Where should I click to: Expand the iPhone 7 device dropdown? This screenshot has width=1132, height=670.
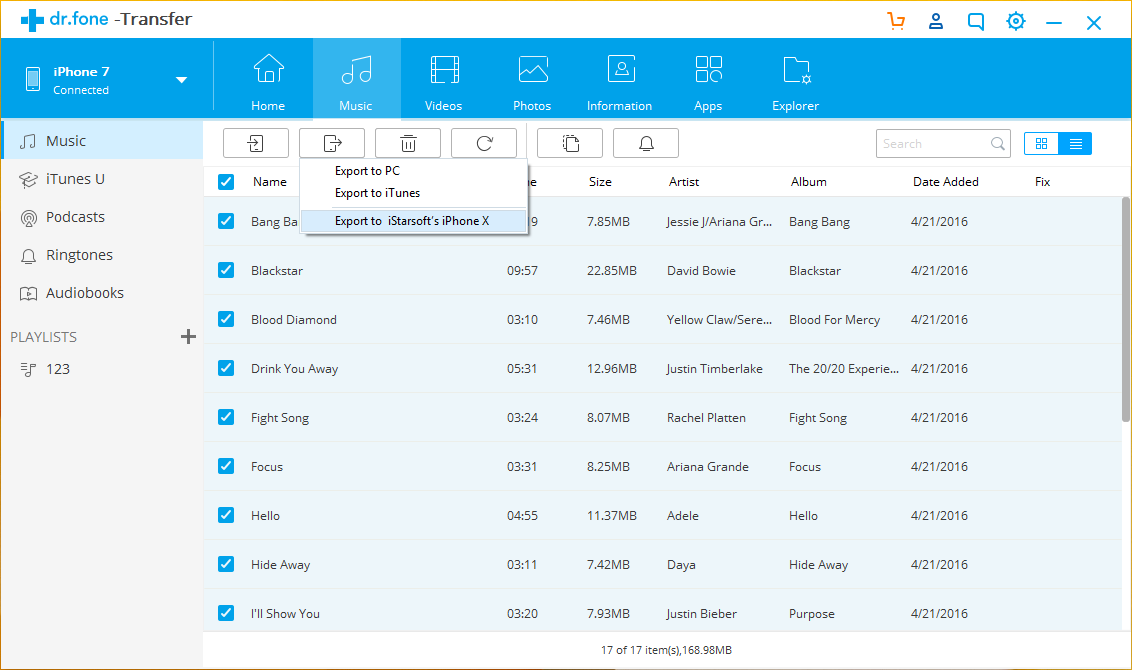coord(181,79)
